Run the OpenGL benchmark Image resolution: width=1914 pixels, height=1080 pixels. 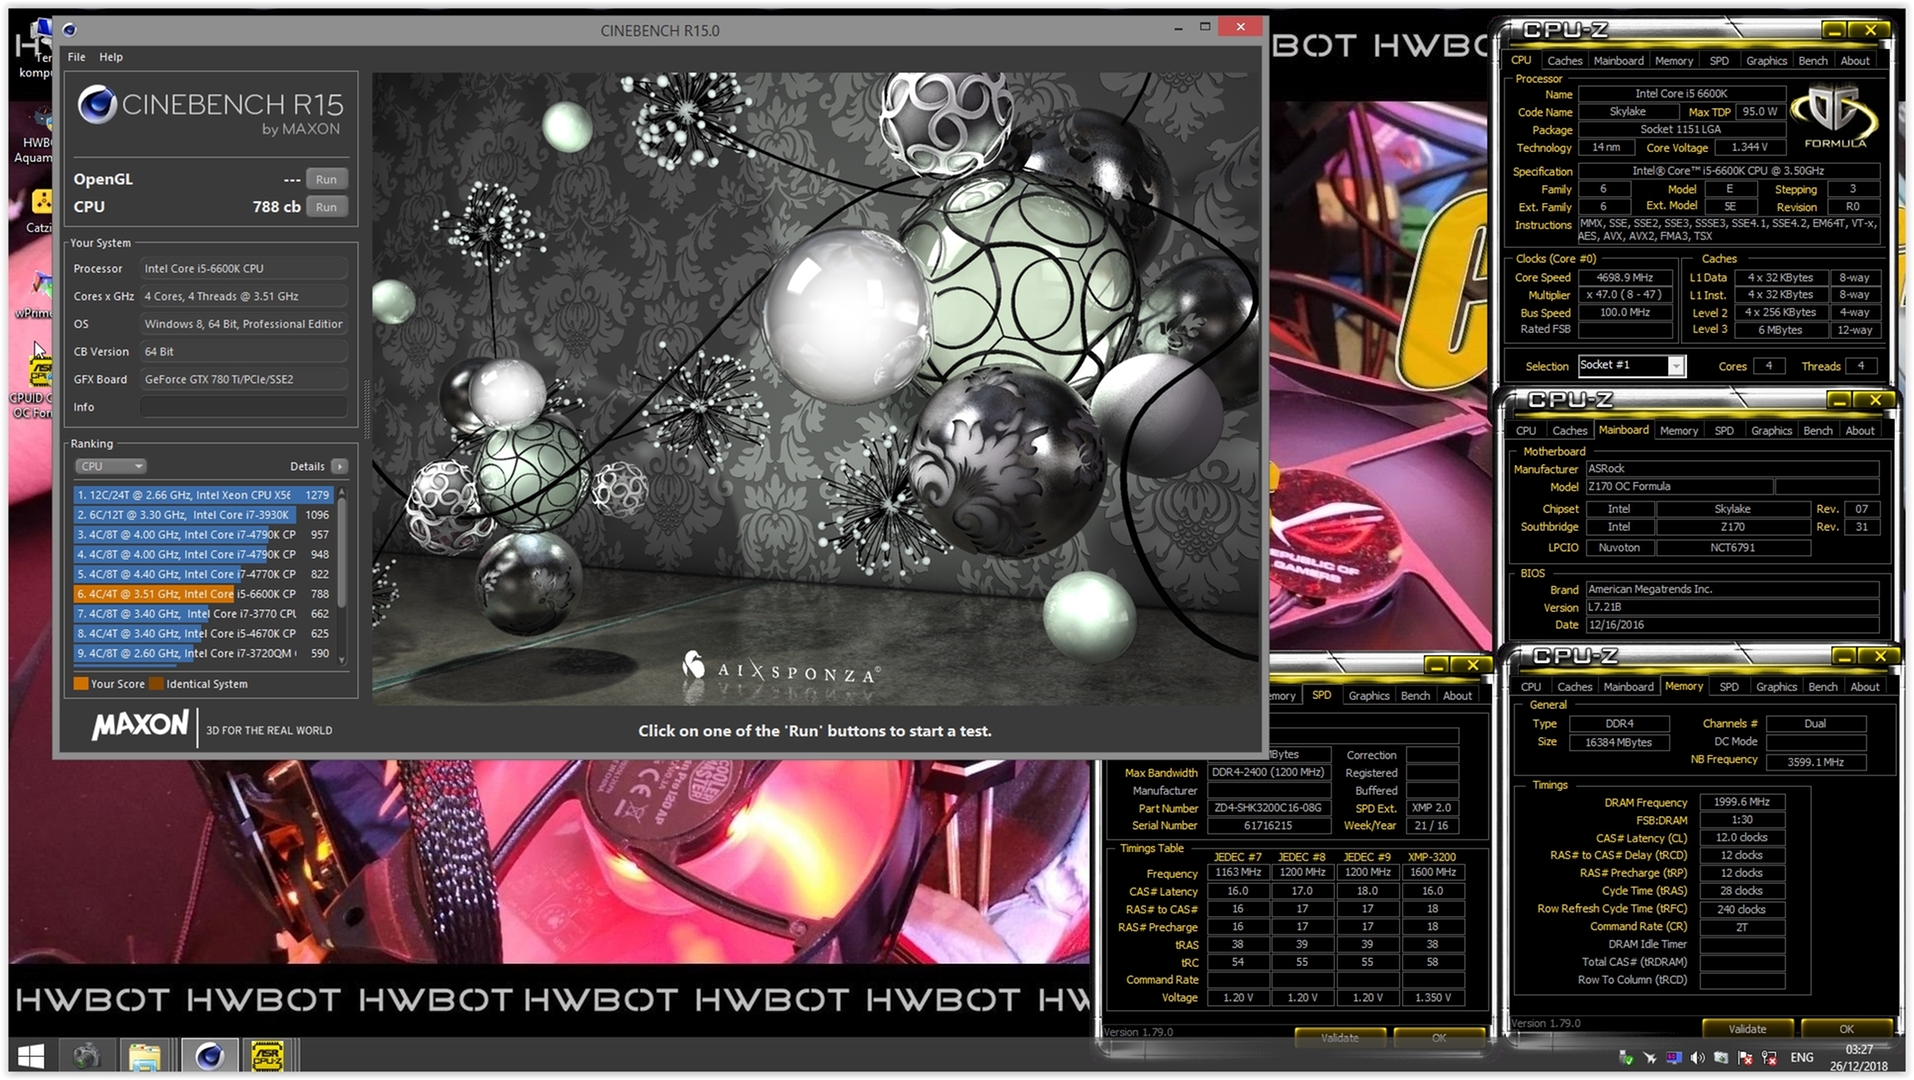pyautogui.click(x=326, y=180)
